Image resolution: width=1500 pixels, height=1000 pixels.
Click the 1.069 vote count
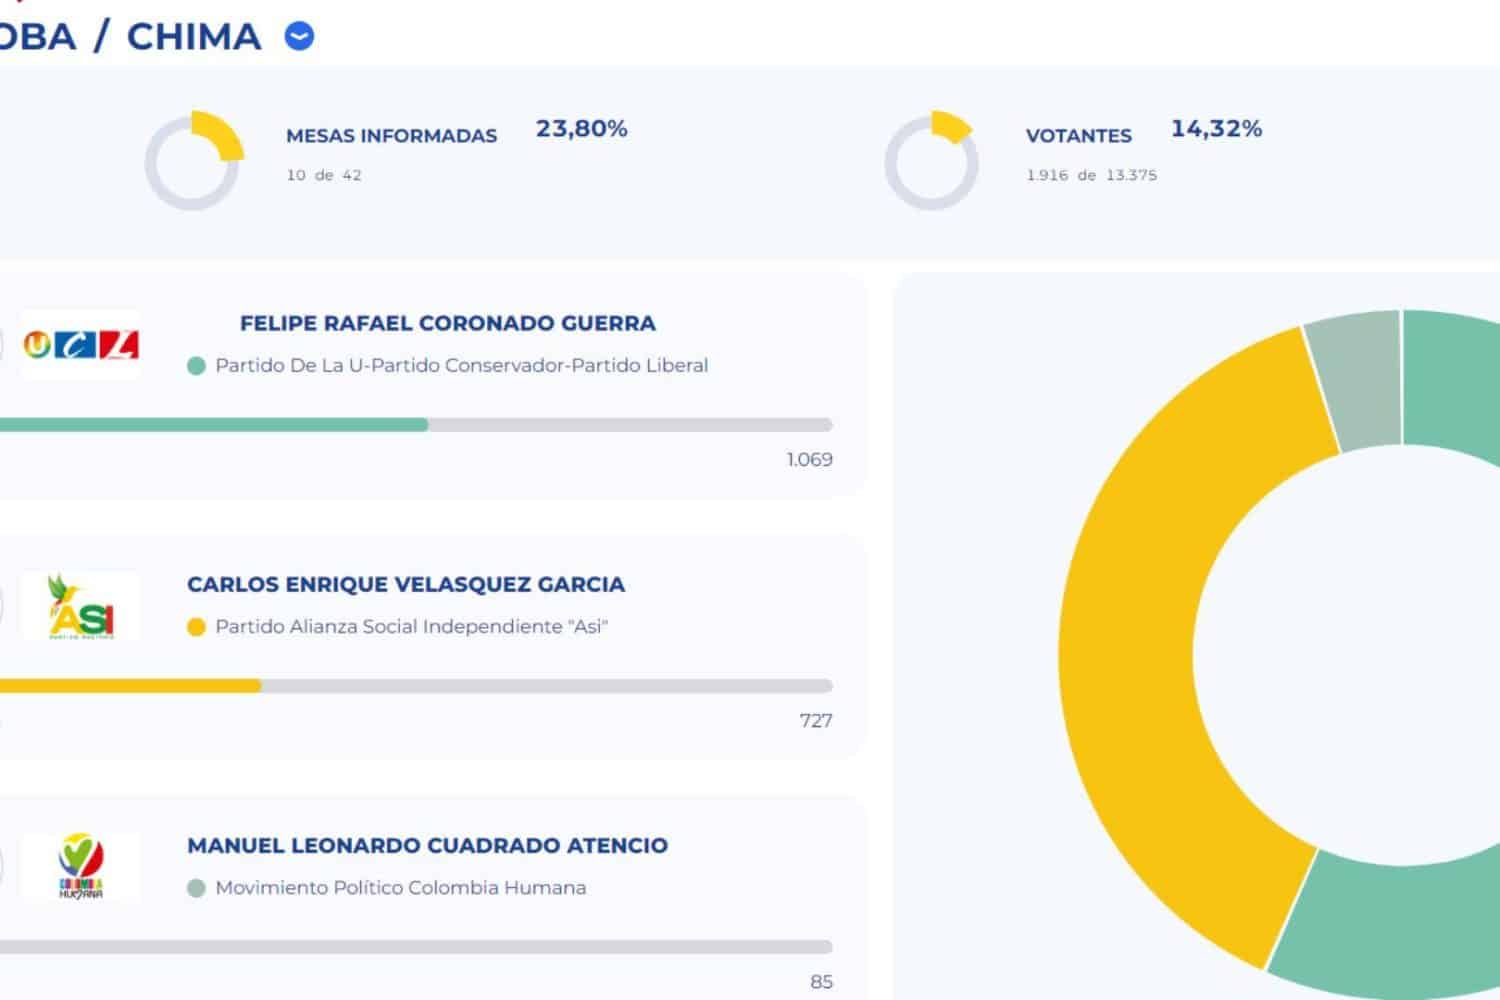810,460
